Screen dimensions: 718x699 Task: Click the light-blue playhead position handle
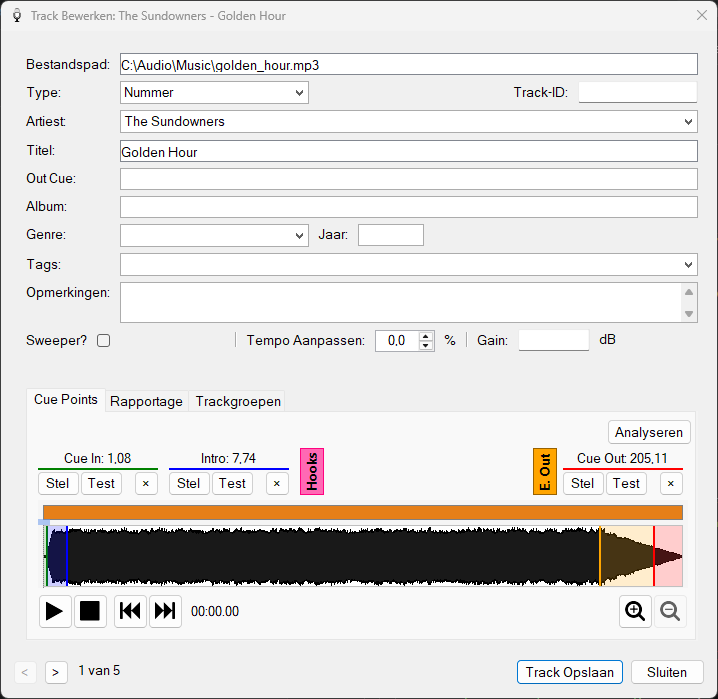[x=44, y=522]
